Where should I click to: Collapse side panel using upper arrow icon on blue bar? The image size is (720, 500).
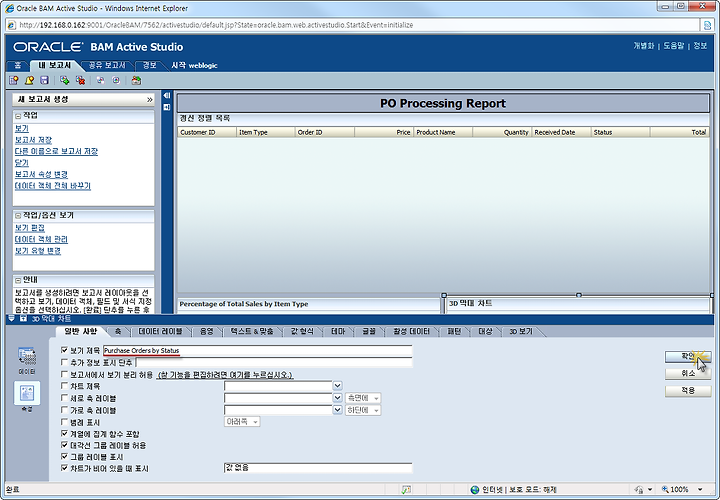coord(167,96)
